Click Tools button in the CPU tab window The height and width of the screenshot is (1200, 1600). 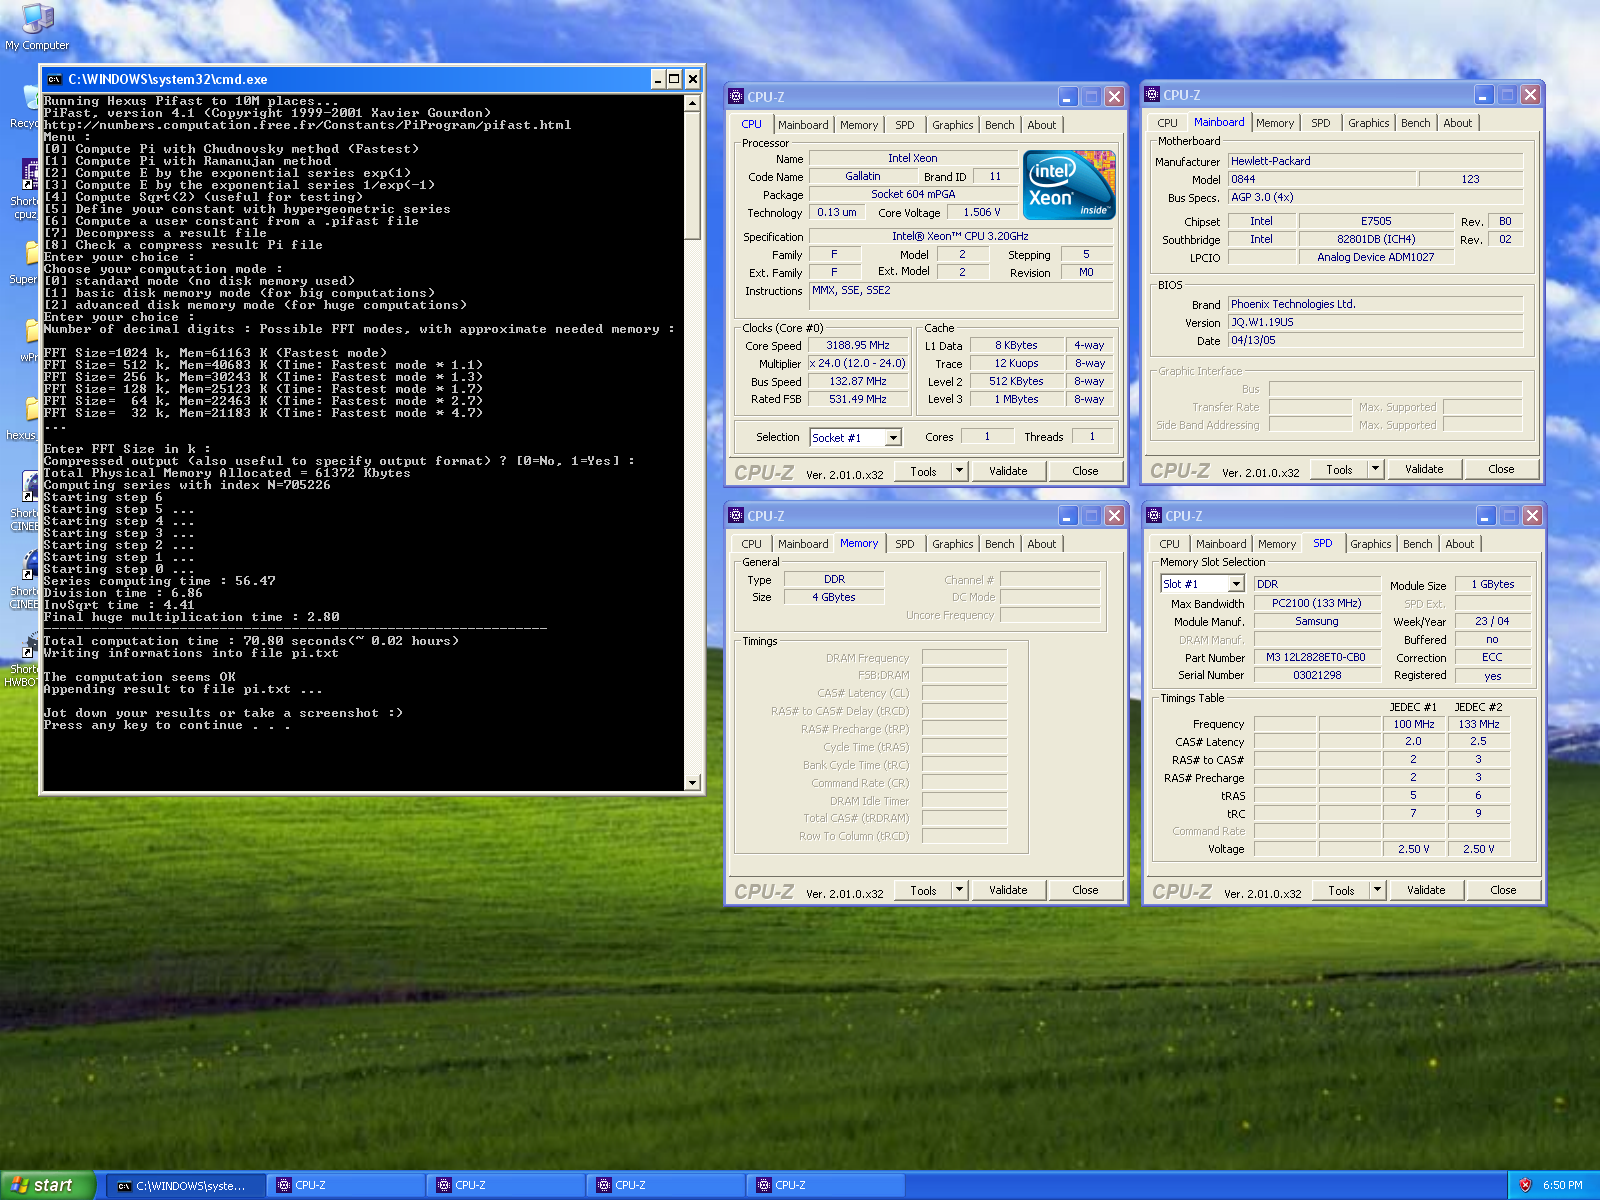pyautogui.click(x=923, y=471)
